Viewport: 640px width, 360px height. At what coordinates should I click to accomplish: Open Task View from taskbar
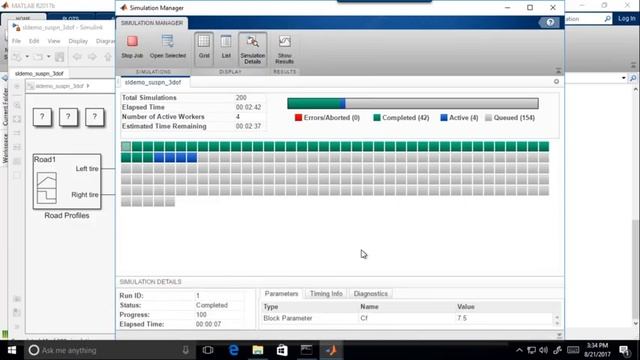pyautogui.click(x=208, y=350)
